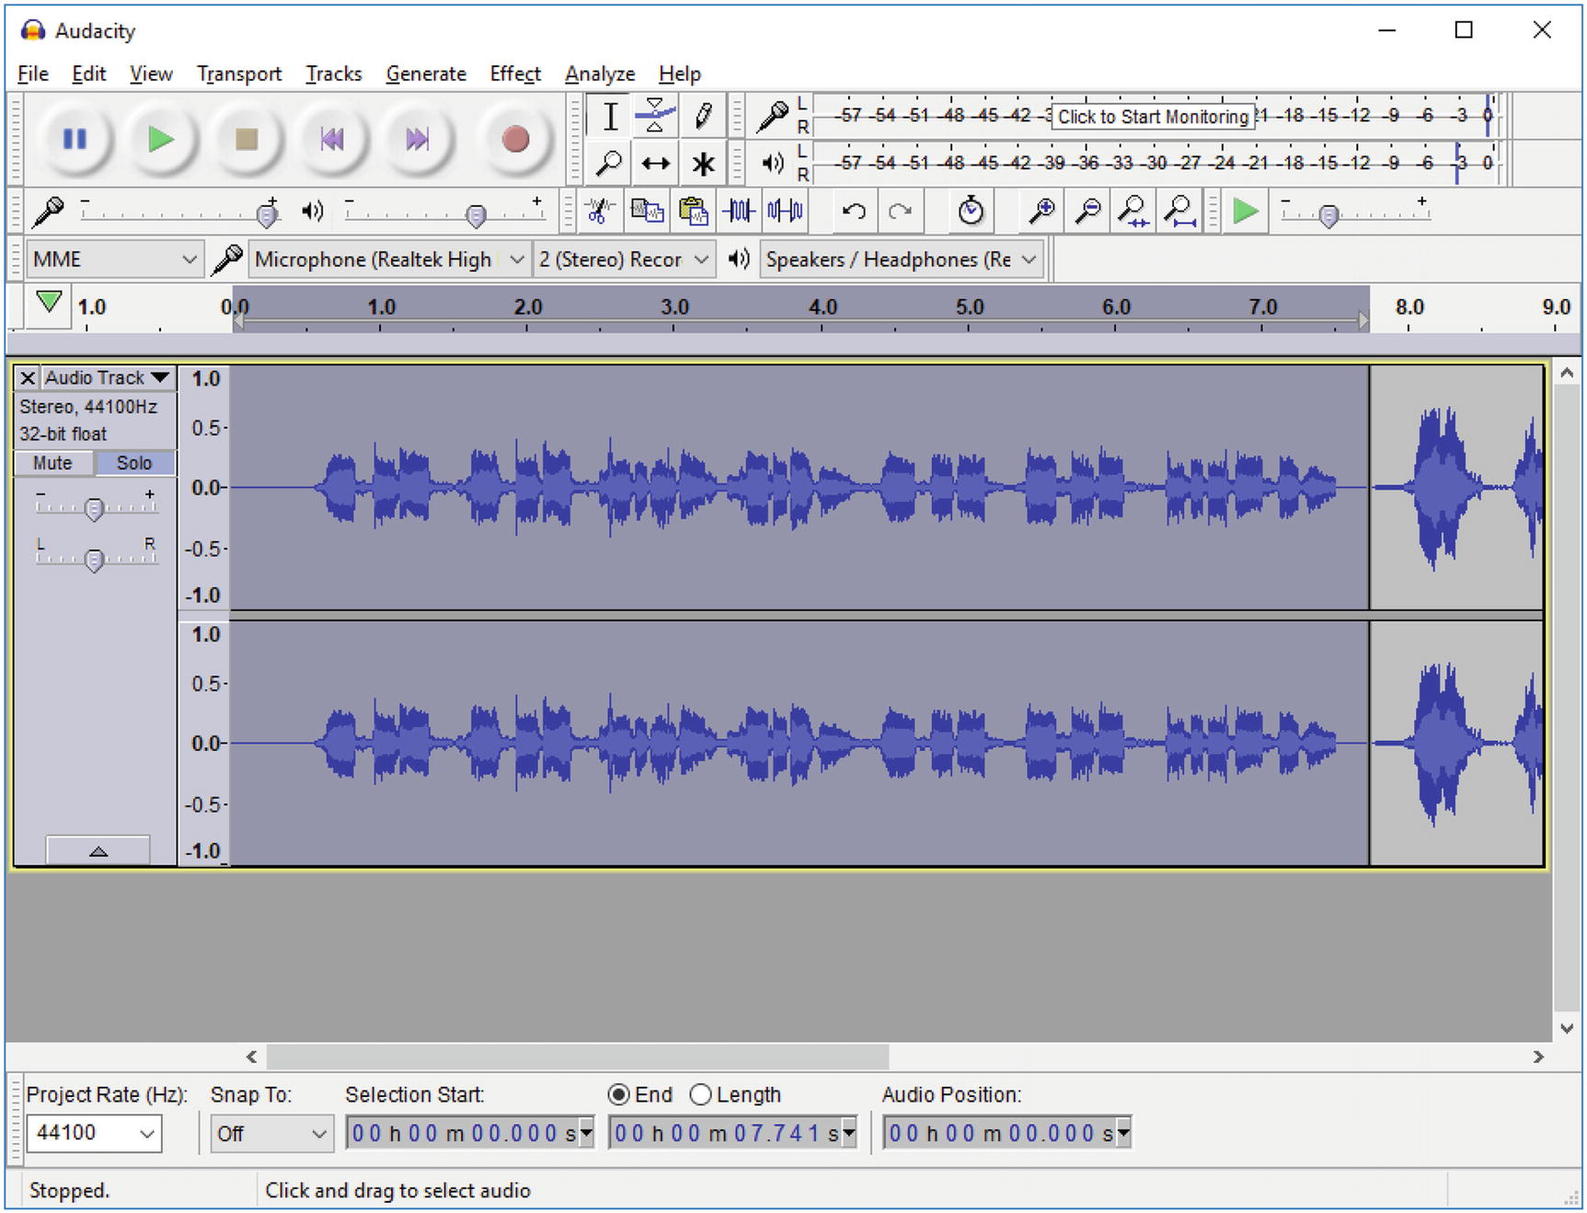Start playback with the green Play button
The height and width of the screenshot is (1213, 1587).
pyautogui.click(x=161, y=139)
